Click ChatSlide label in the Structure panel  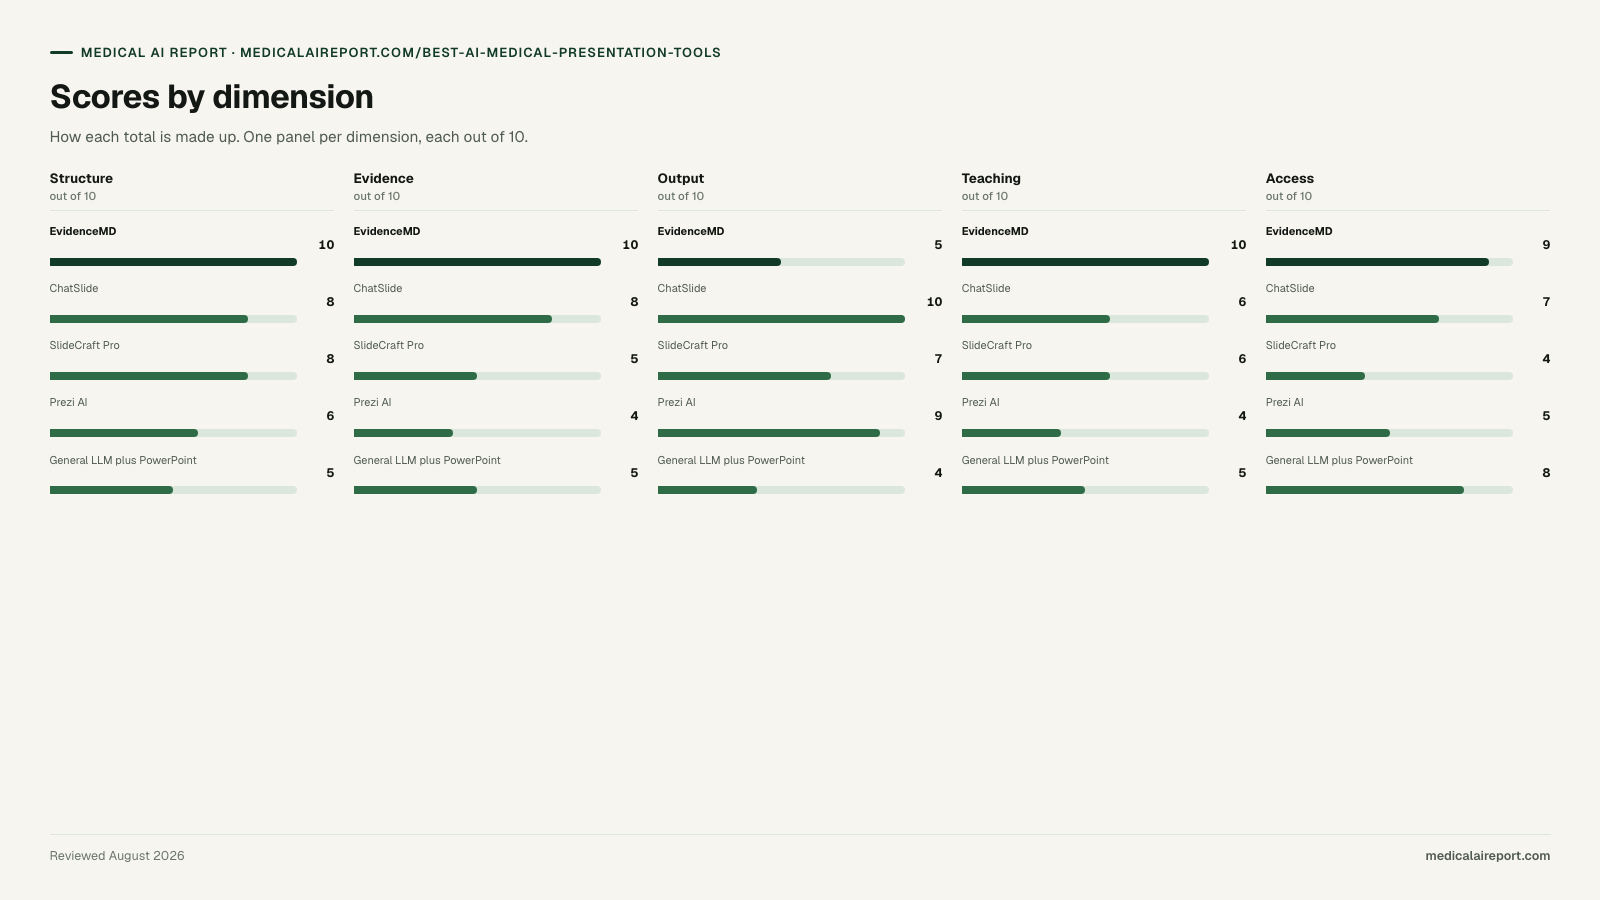click(x=74, y=288)
